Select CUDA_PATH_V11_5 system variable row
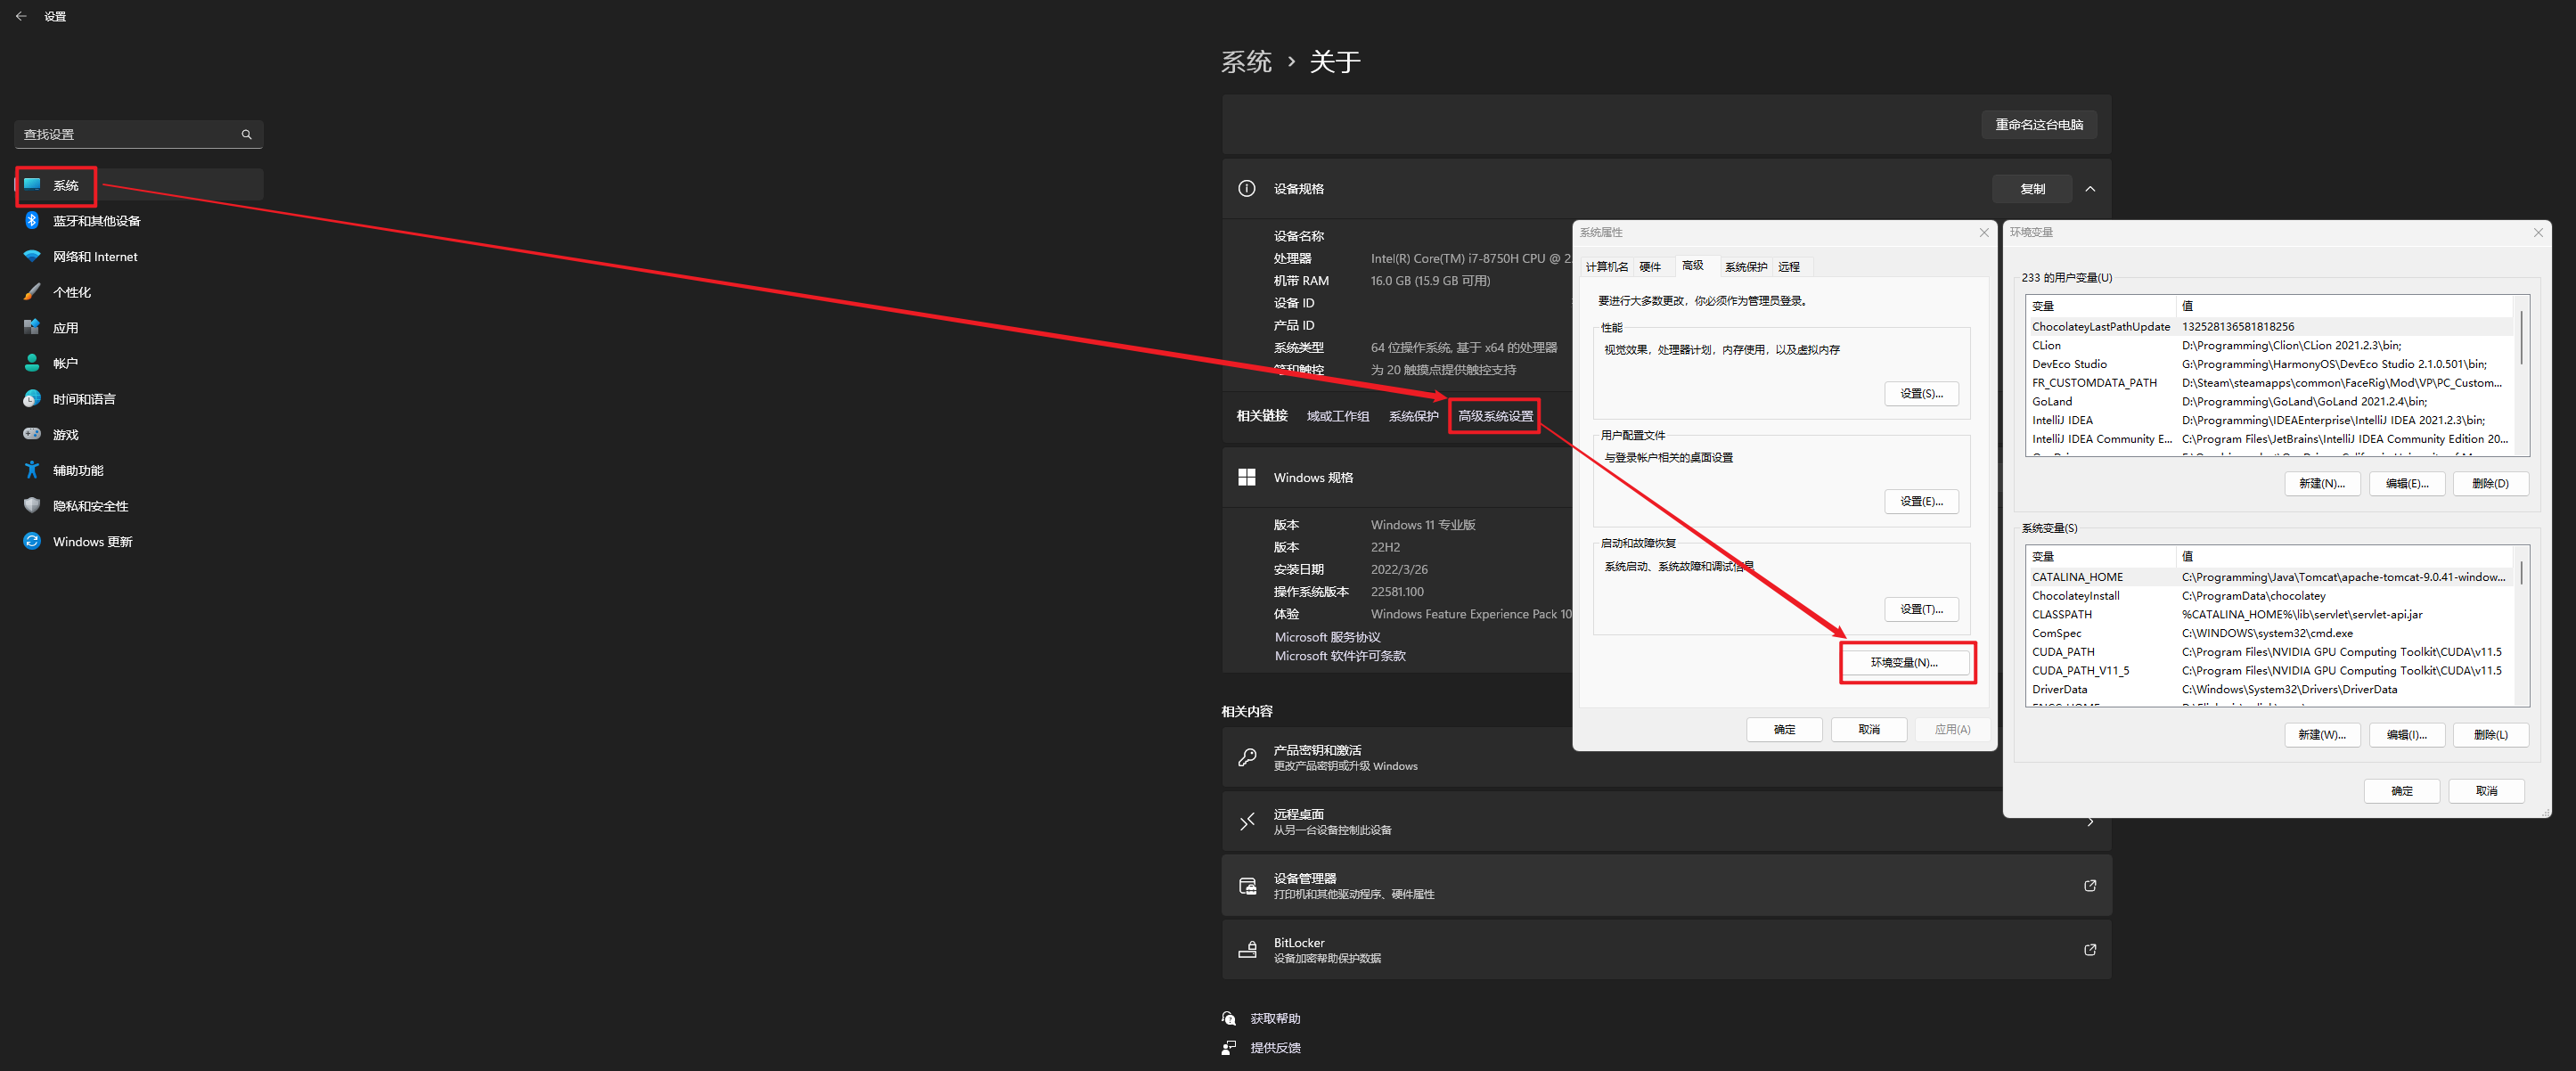Image resolution: width=2576 pixels, height=1071 pixels. point(2269,671)
